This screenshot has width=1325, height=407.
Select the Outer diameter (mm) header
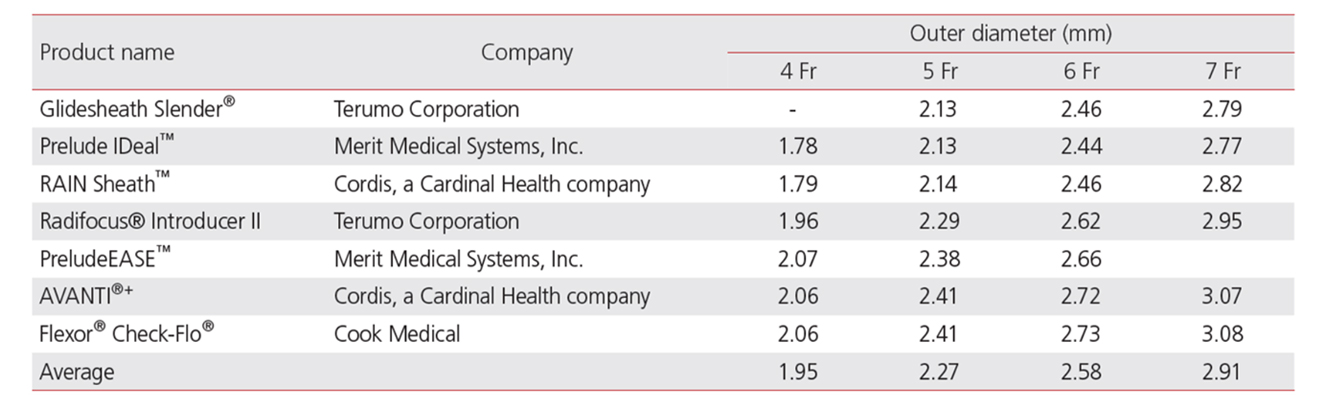(x=1010, y=33)
